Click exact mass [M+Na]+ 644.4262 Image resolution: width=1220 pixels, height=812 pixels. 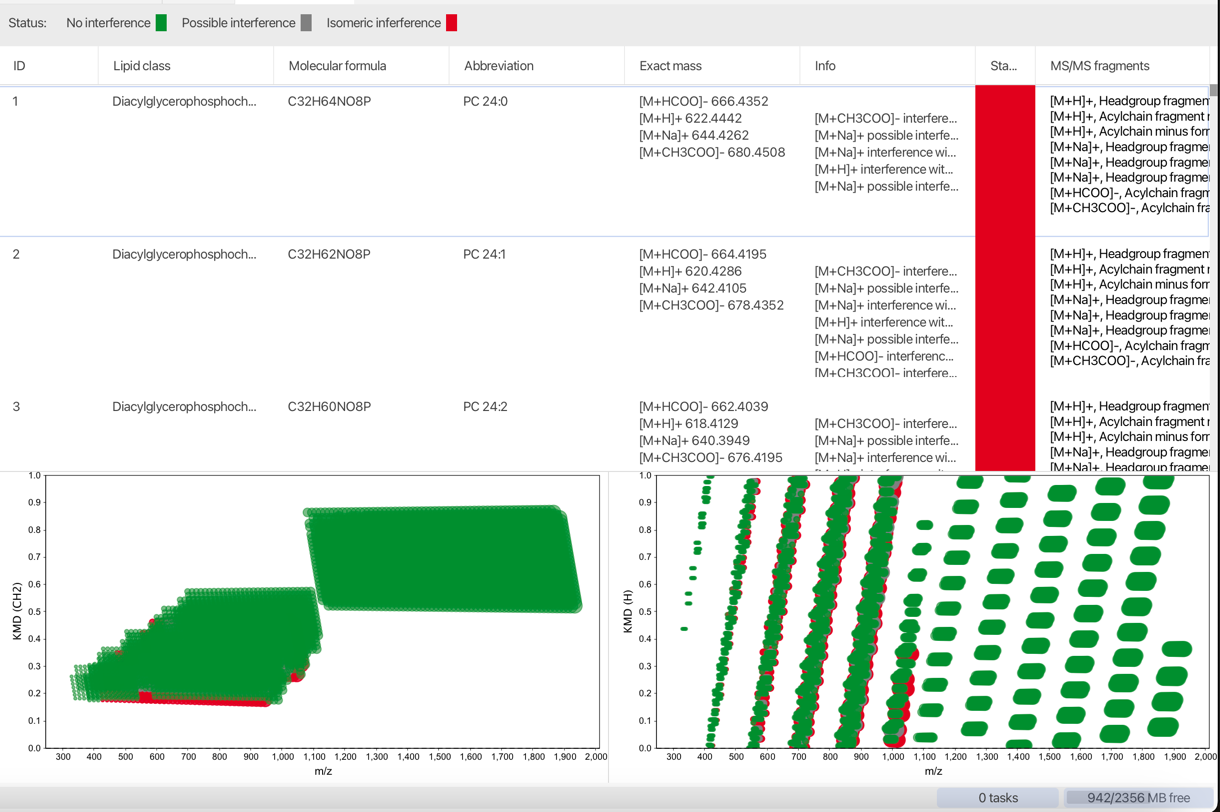tap(694, 135)
